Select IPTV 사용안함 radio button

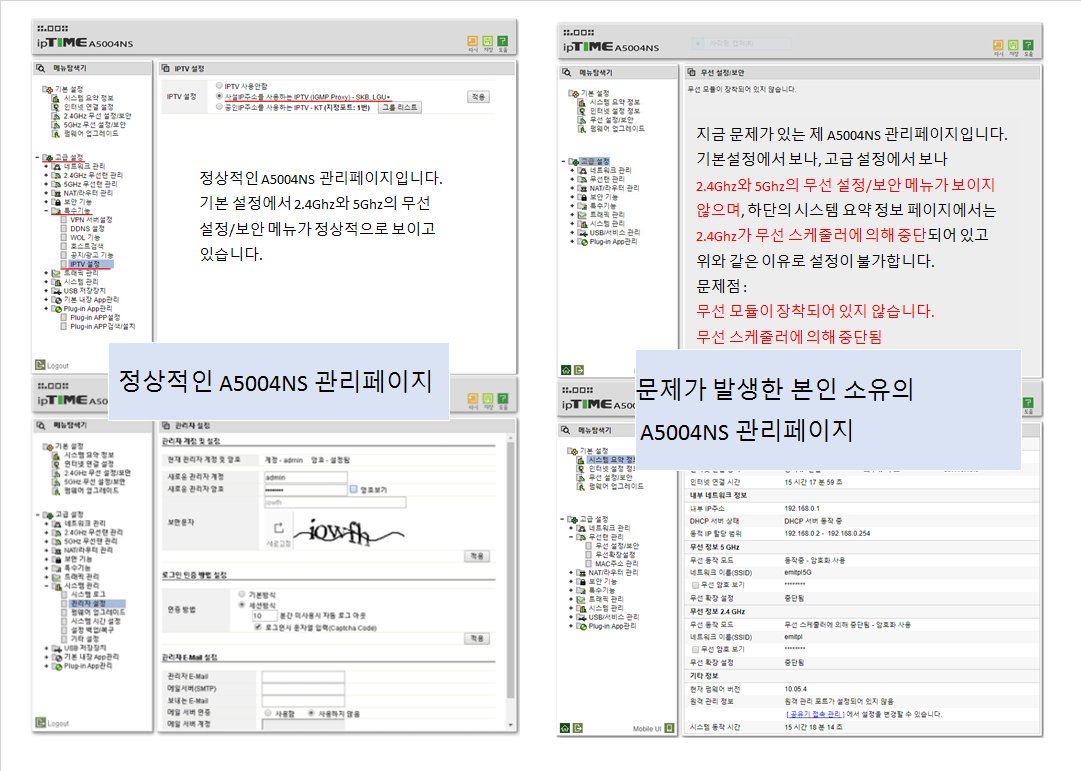tap(219, 86)
